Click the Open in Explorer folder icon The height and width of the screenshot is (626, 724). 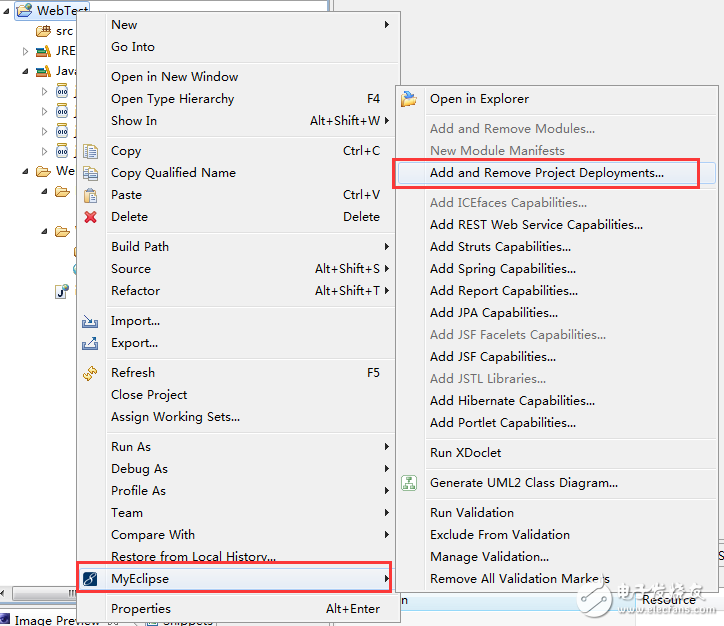(409, 99)
